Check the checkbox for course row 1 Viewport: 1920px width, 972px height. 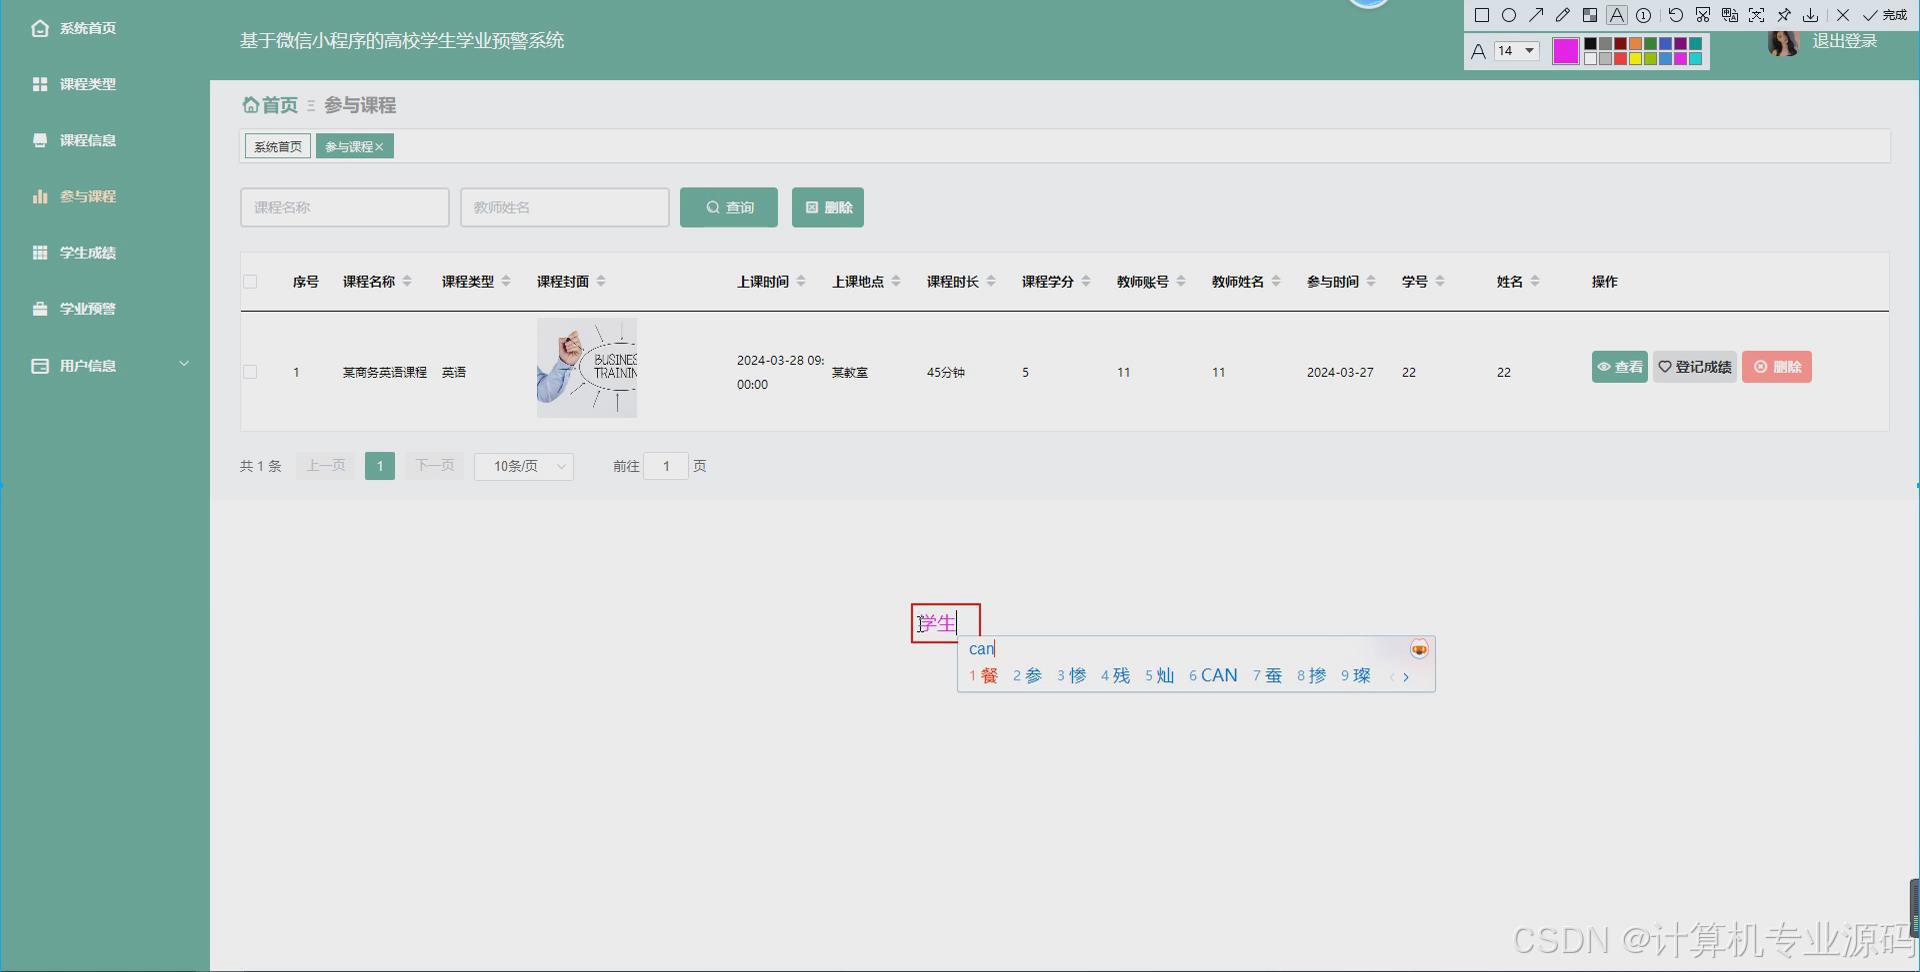250,371
